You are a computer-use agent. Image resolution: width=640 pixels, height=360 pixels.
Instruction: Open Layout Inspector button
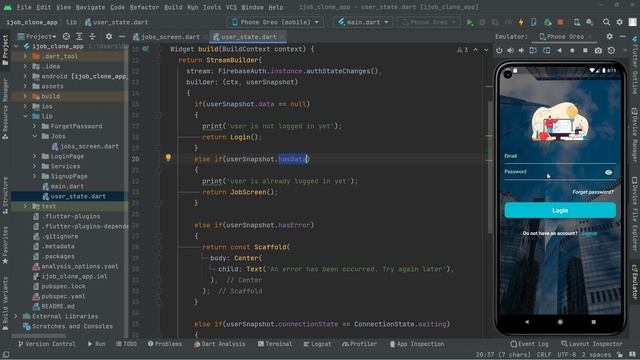click(592, 344)
